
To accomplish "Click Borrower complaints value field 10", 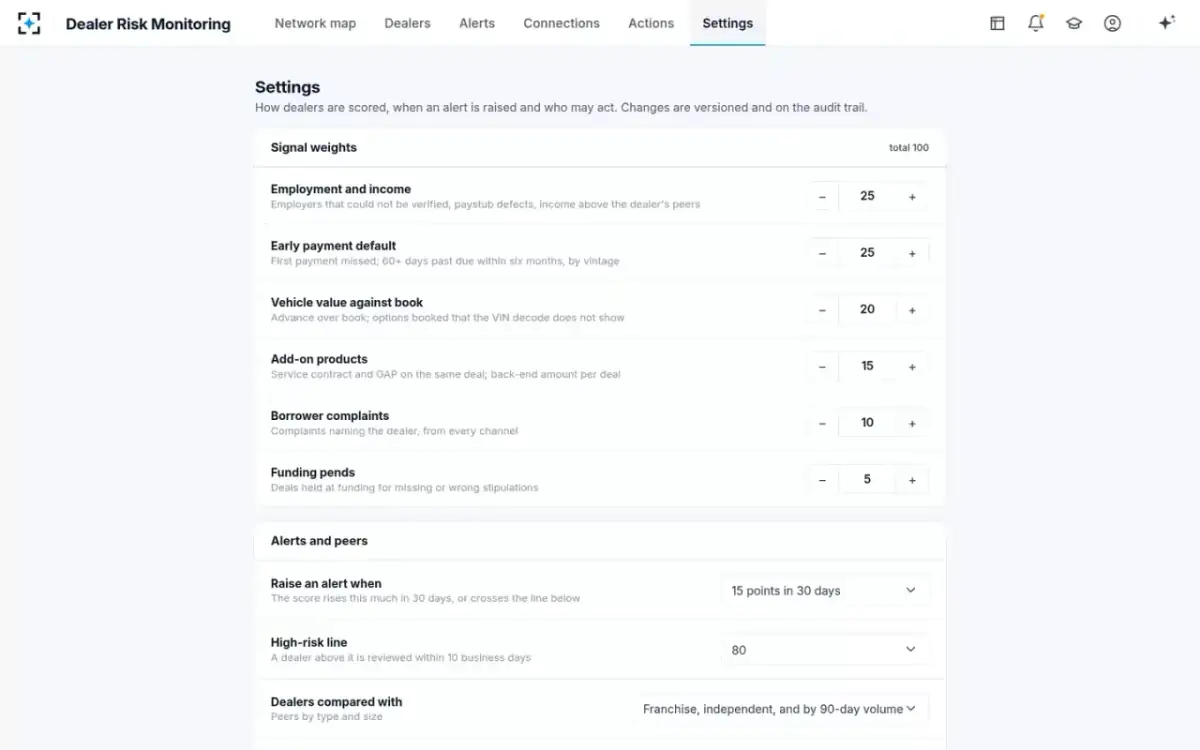I will tap(867, 423).
